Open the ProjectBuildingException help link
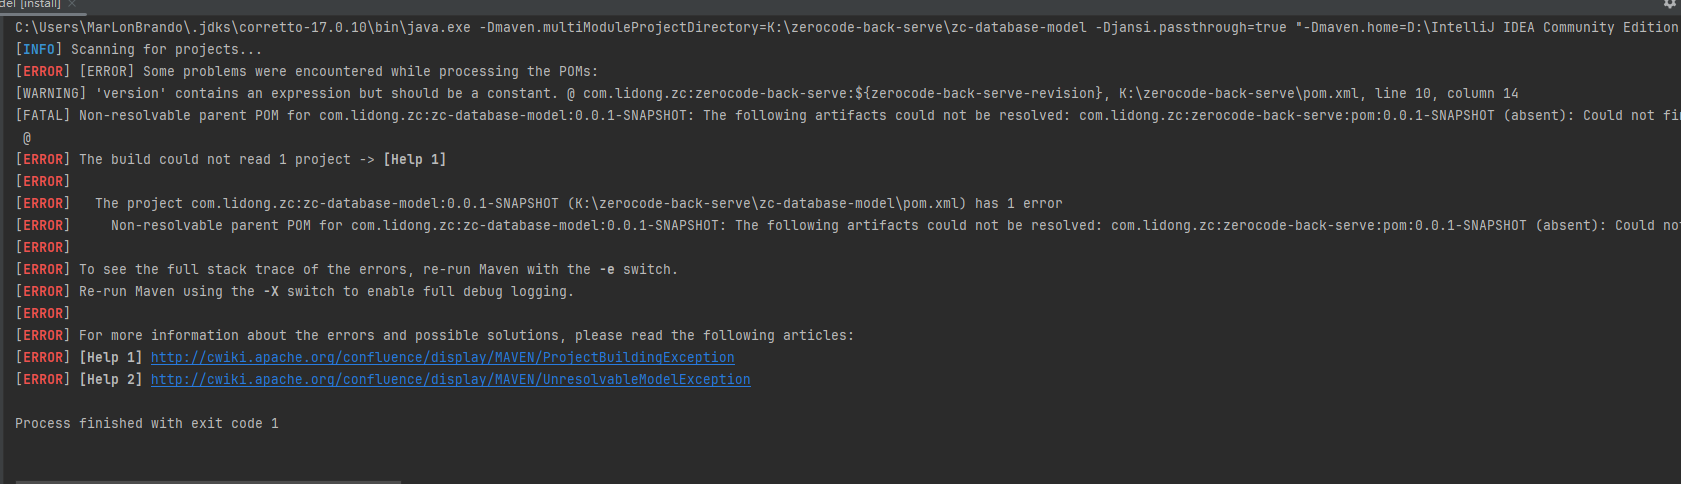This screenshot has height=484, width=1681. point(442,358)
